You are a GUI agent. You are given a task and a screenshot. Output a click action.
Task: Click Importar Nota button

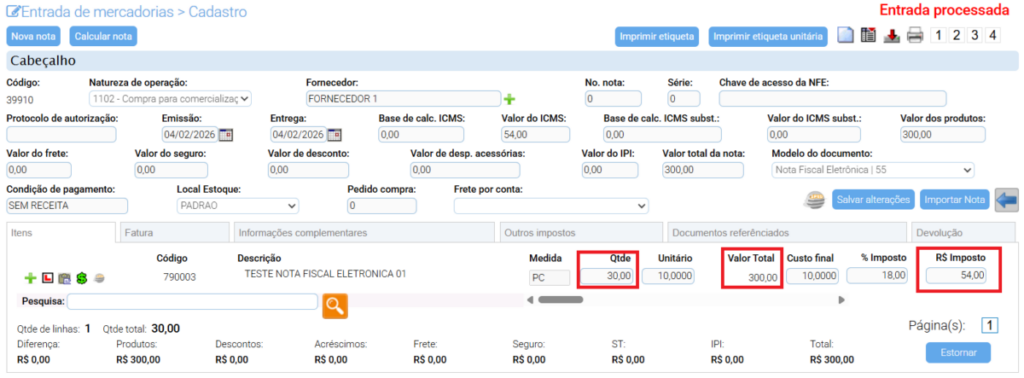tap(954, 200)
